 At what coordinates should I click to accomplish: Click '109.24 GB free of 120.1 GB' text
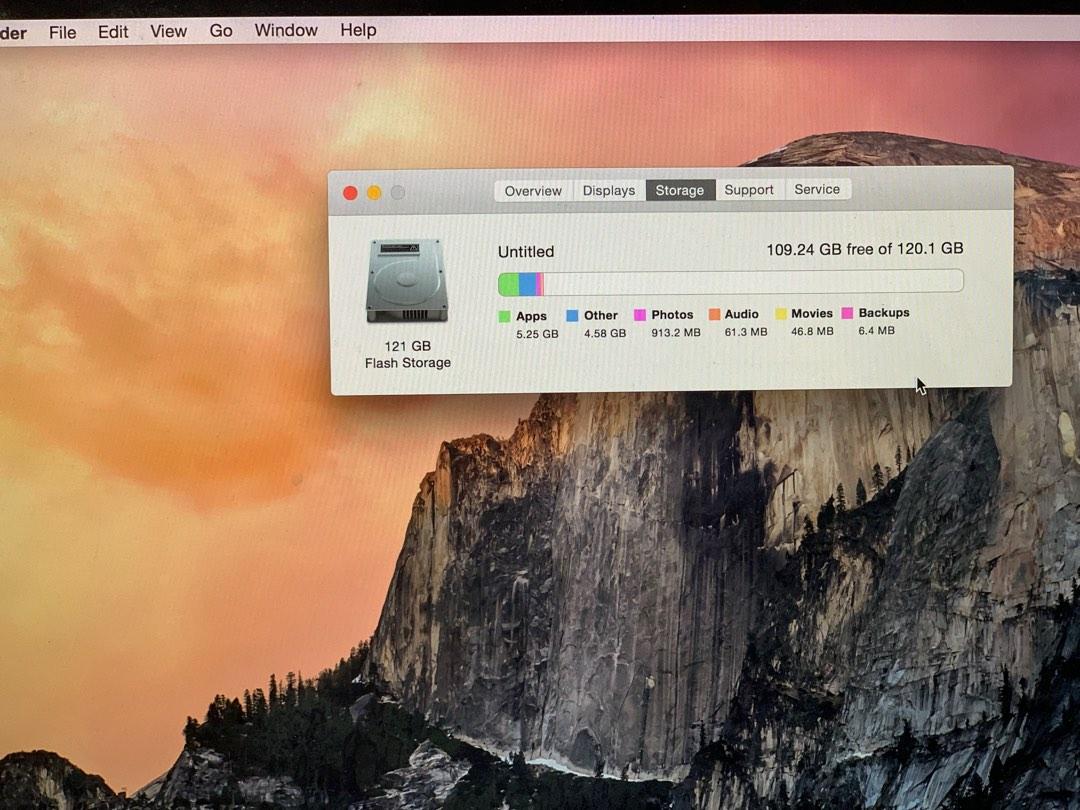(864, 249)
